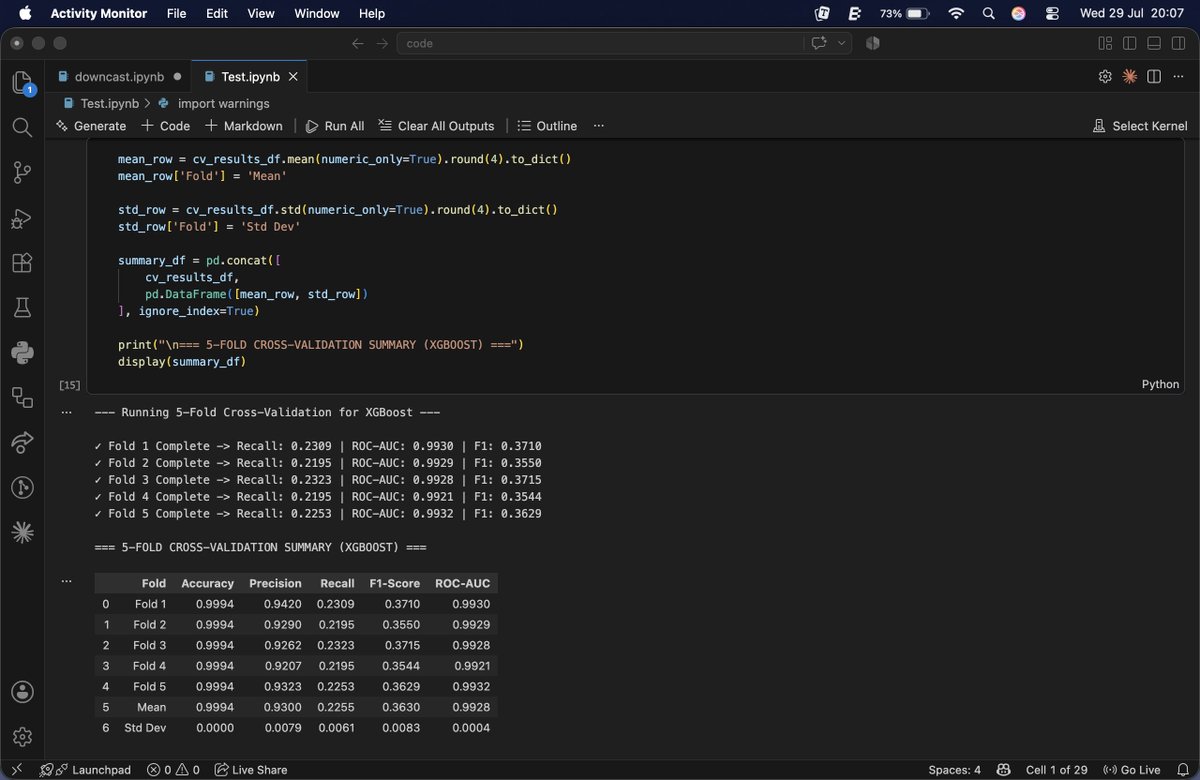Image resolution: width=1200 pixels, height=780 pixels.
Task: Open notebook settings gear in editor toolbar
Action: coord(1105,76)
